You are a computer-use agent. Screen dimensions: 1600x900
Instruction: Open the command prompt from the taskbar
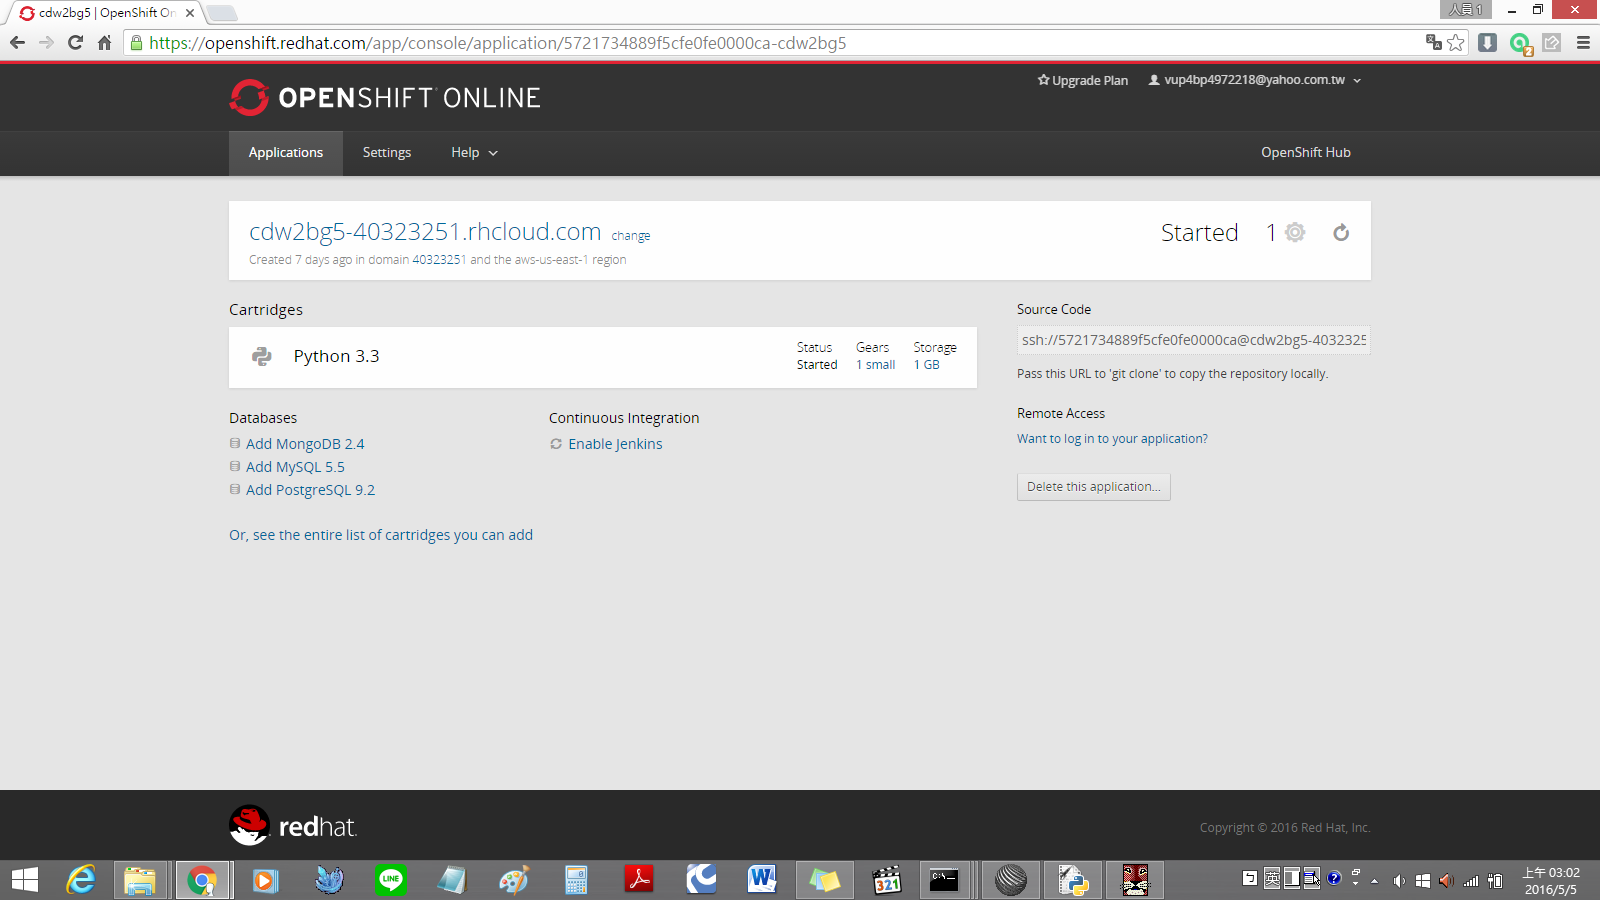tap(944, 880)
